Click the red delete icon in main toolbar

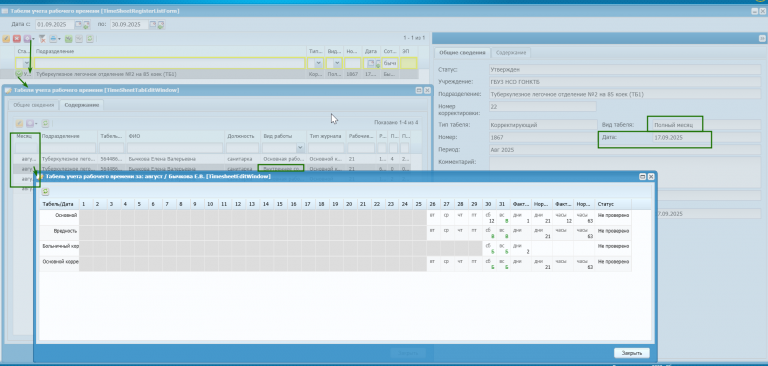pyautogui.click(x=17, y=39)
